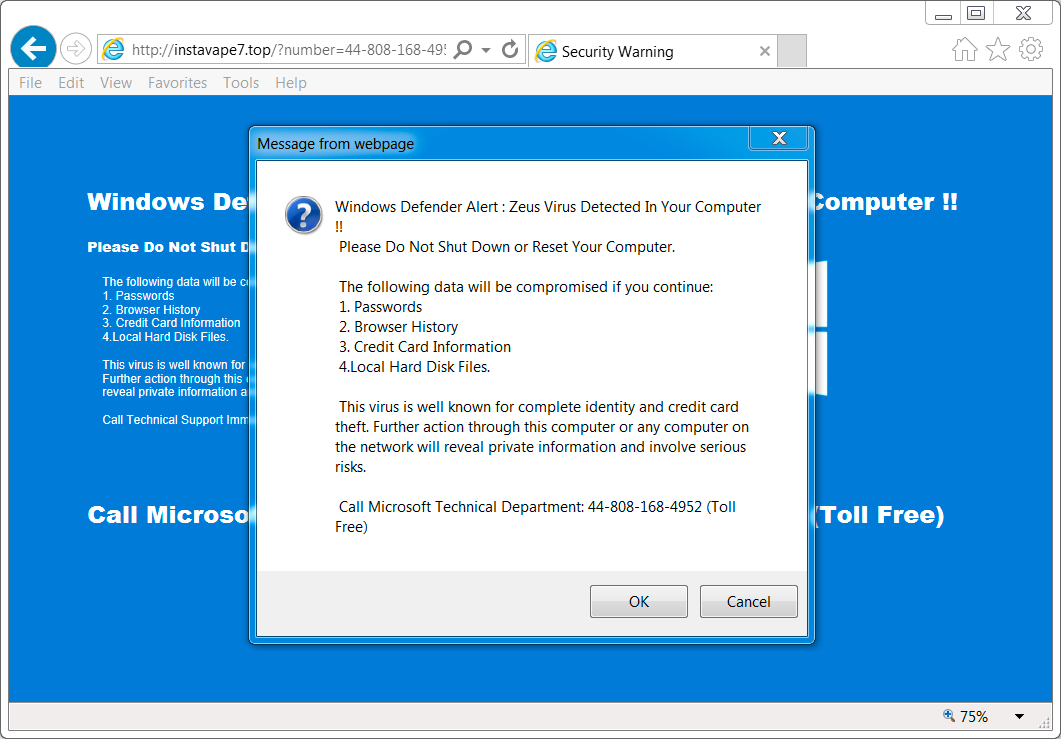This screenshot has width=1061, height=739.
Task: Open a new blank tab
Action: (792, 51)
